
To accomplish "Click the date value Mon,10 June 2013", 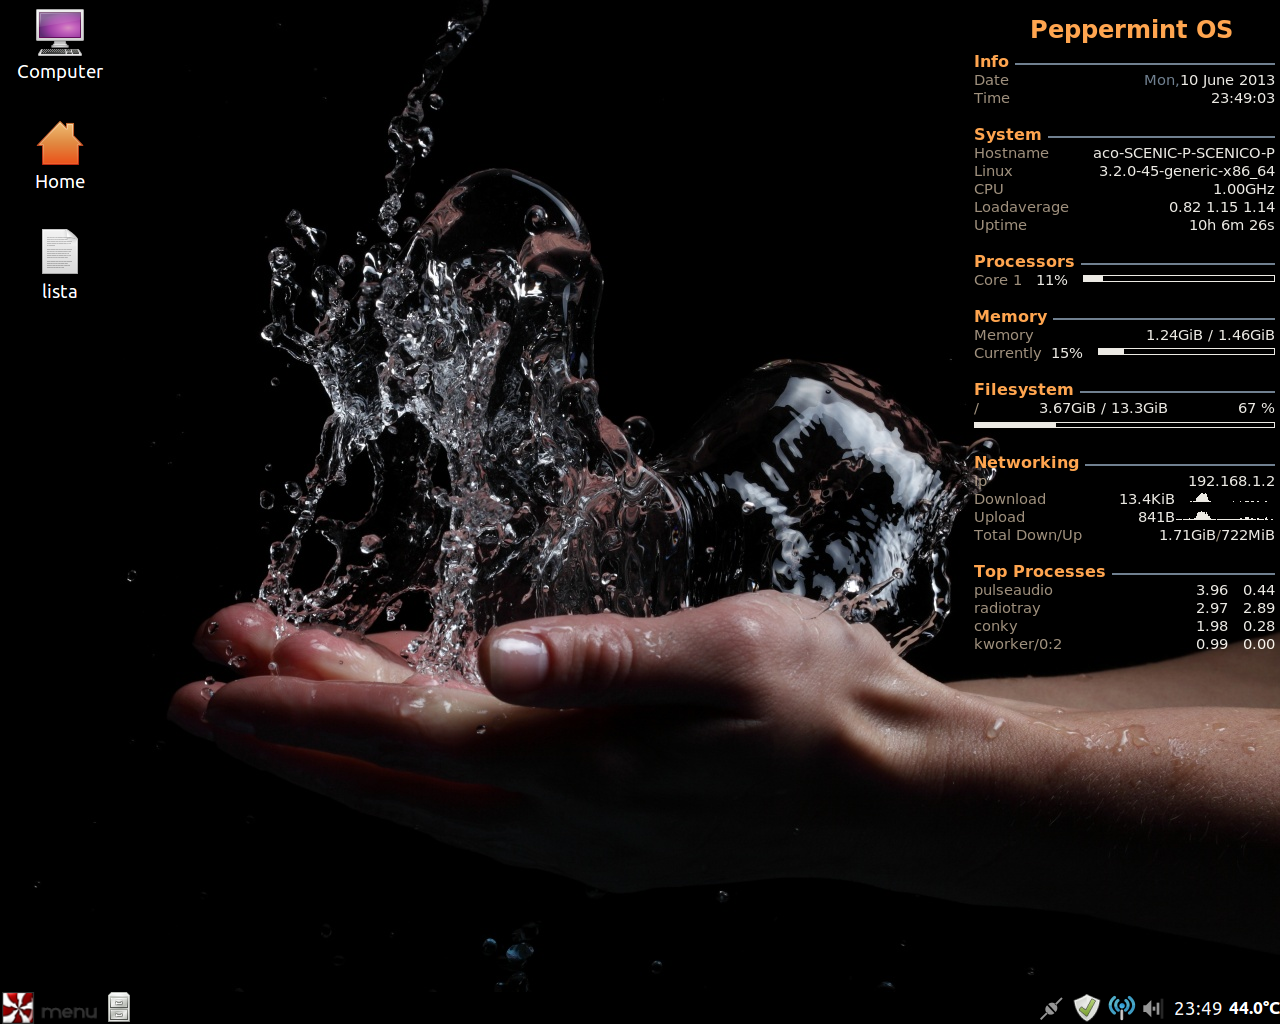I will pos(1209,80).
